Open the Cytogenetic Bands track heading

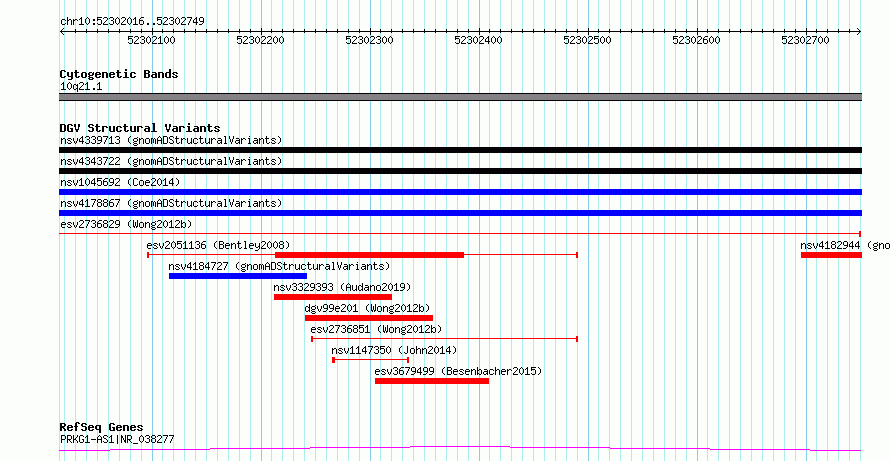click(119, 74)
